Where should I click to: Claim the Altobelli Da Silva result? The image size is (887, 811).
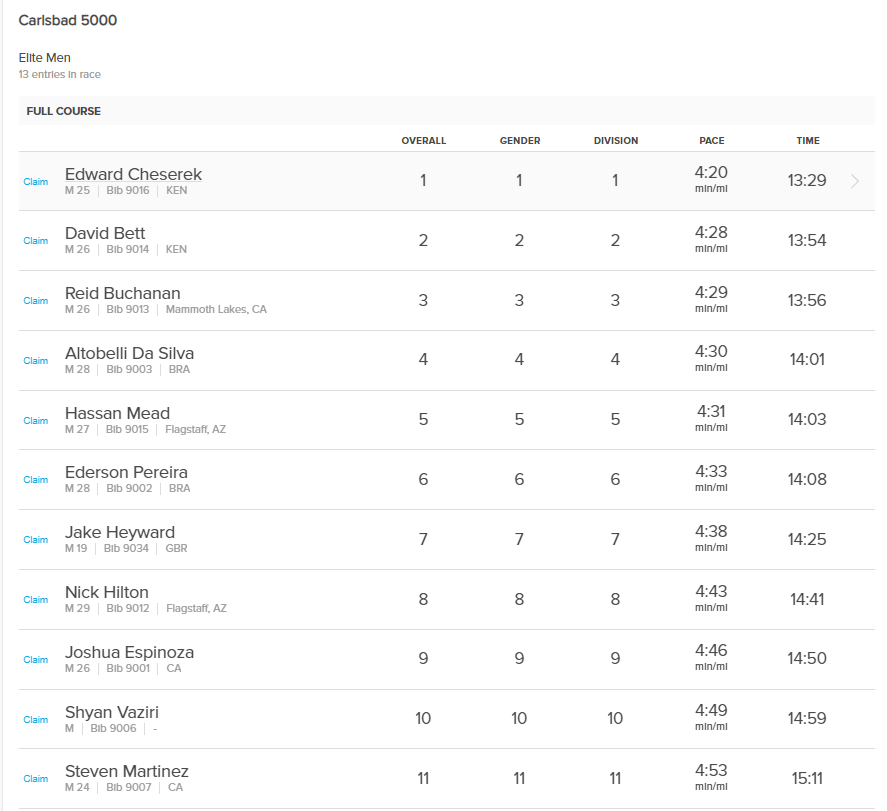point(36,361)
